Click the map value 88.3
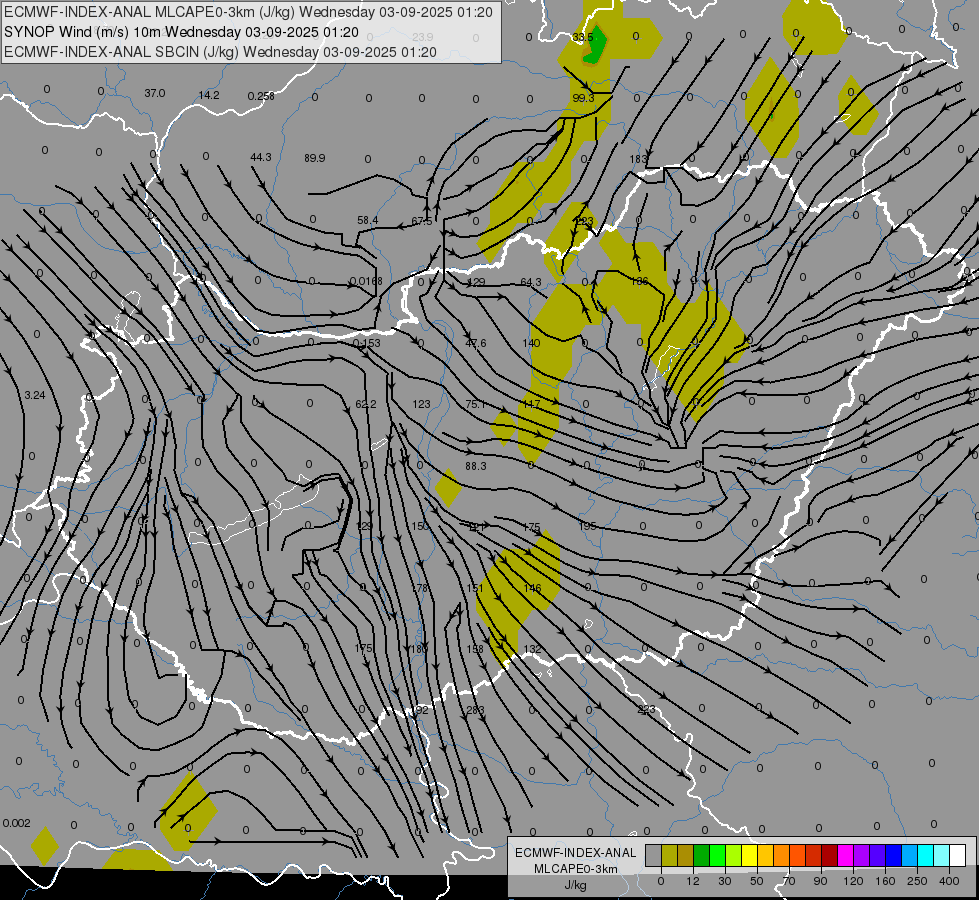Viewport: 979px width, 900px height. (476, 466)
